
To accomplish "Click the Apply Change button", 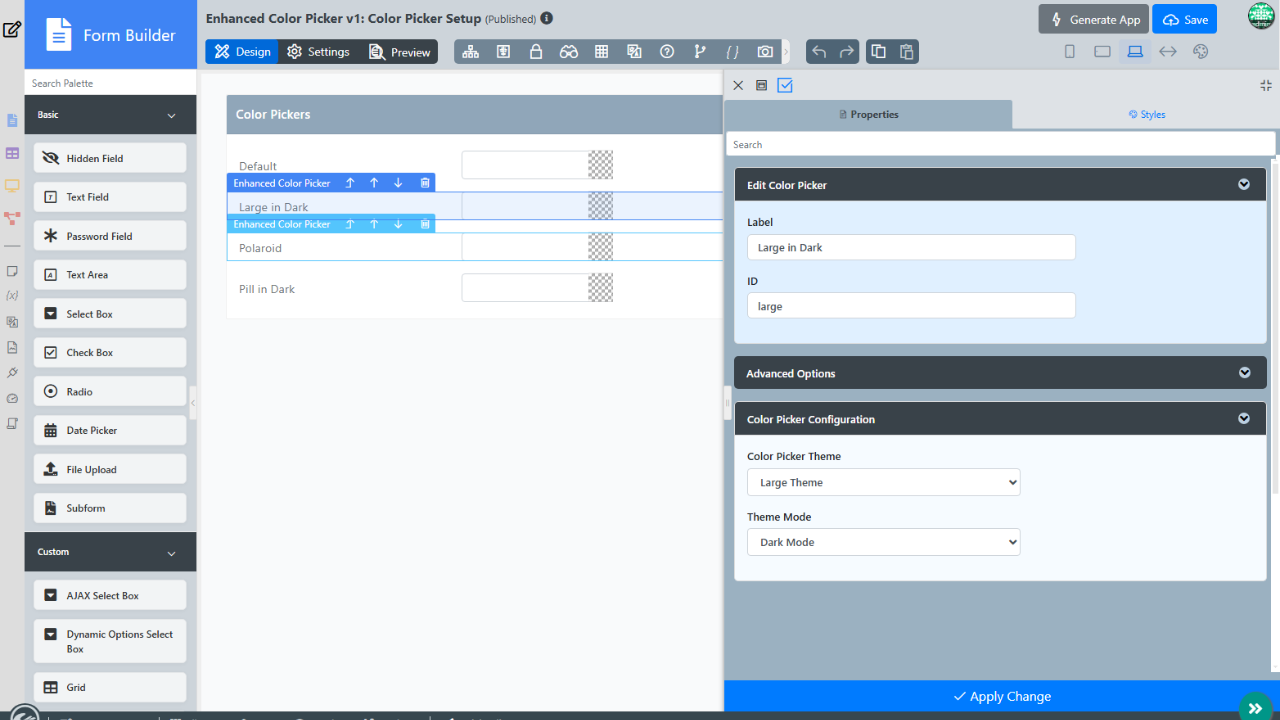I will click(x=1001, y=696).
